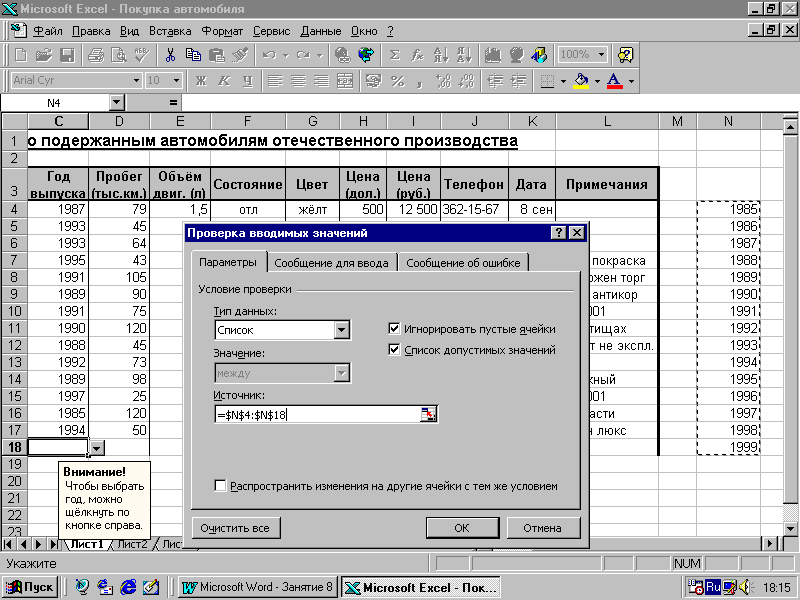Screen dimensions: 800x600
Task: Click inside the Источник input field
Action: [x=318, y=414]
